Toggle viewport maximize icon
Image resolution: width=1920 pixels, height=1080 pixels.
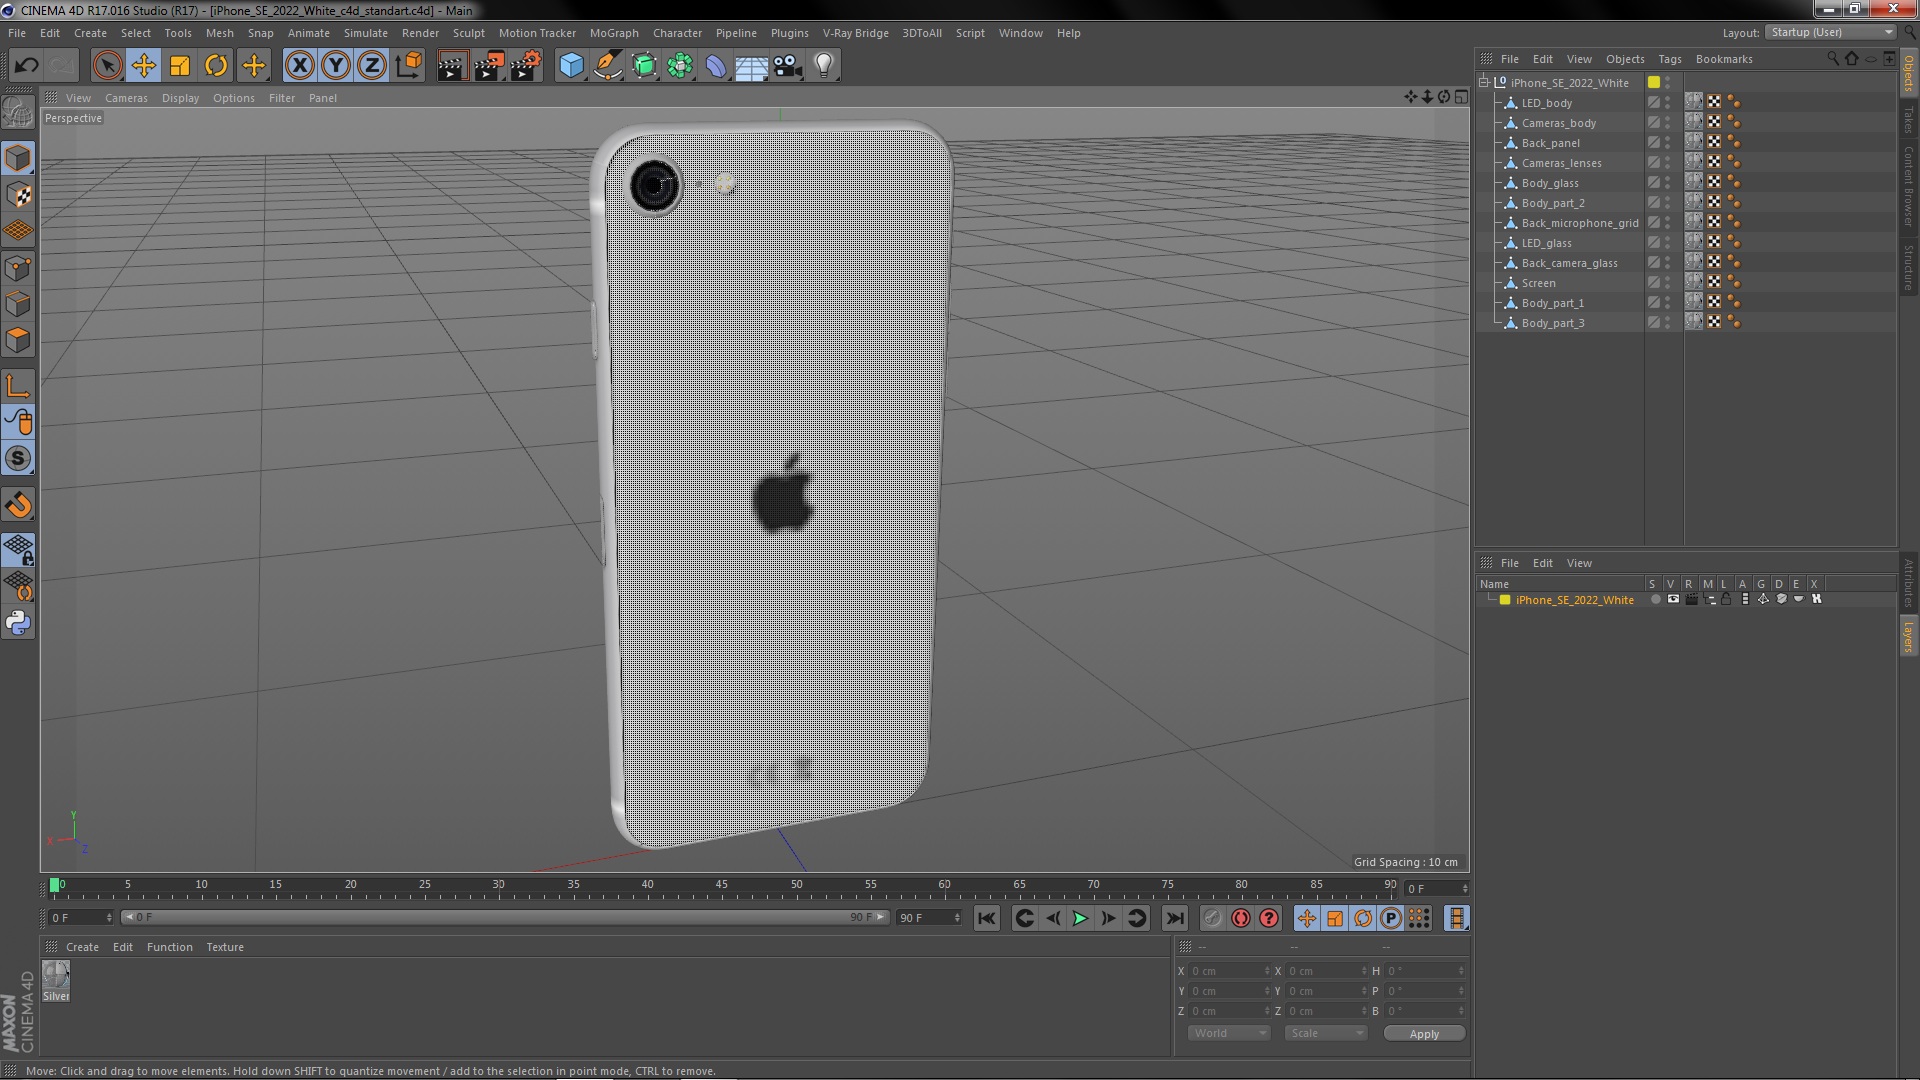[1461, 97]
